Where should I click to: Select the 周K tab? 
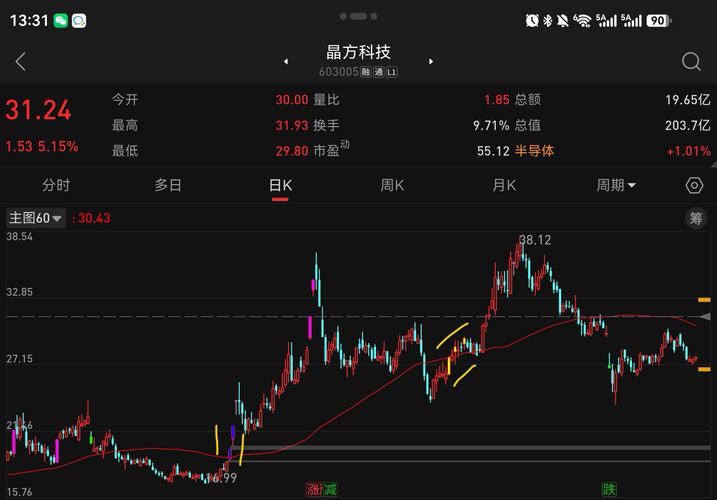tap(392, 185)
